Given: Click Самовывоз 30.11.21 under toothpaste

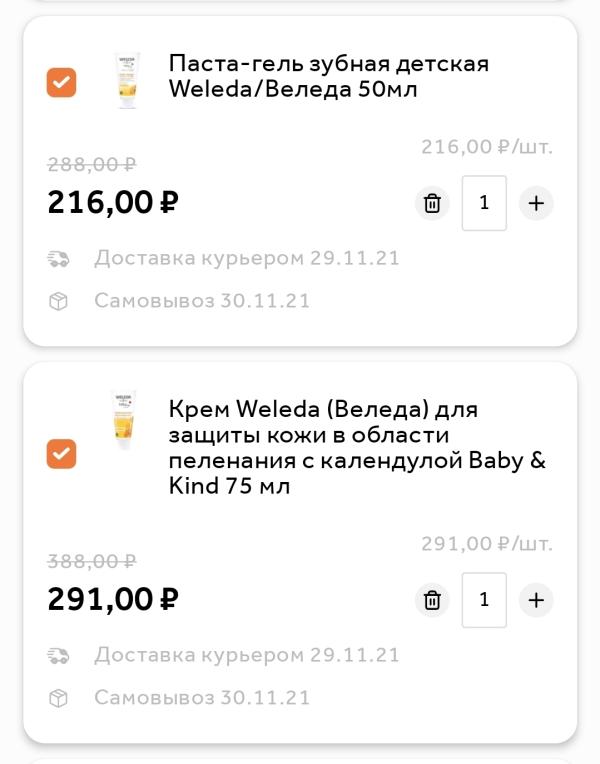Looking at the screenshot, I should (202, 301).
